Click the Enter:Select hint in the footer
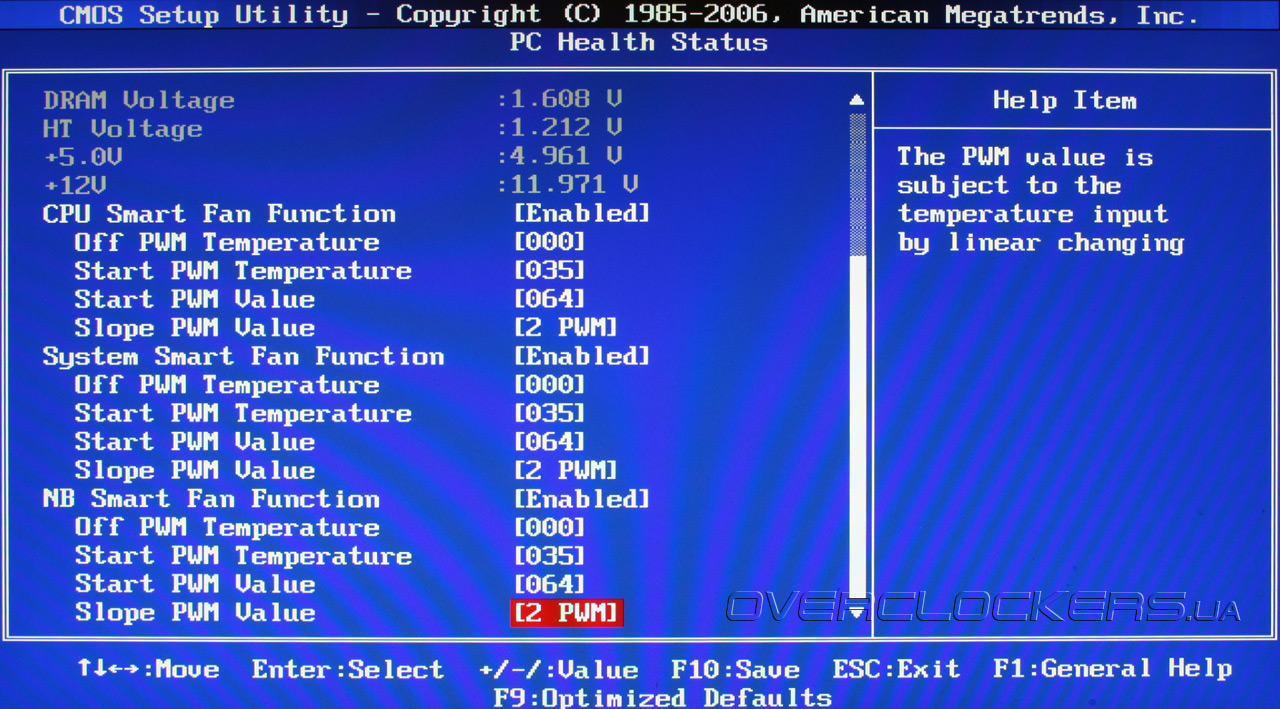 click(x=348, y=669)
